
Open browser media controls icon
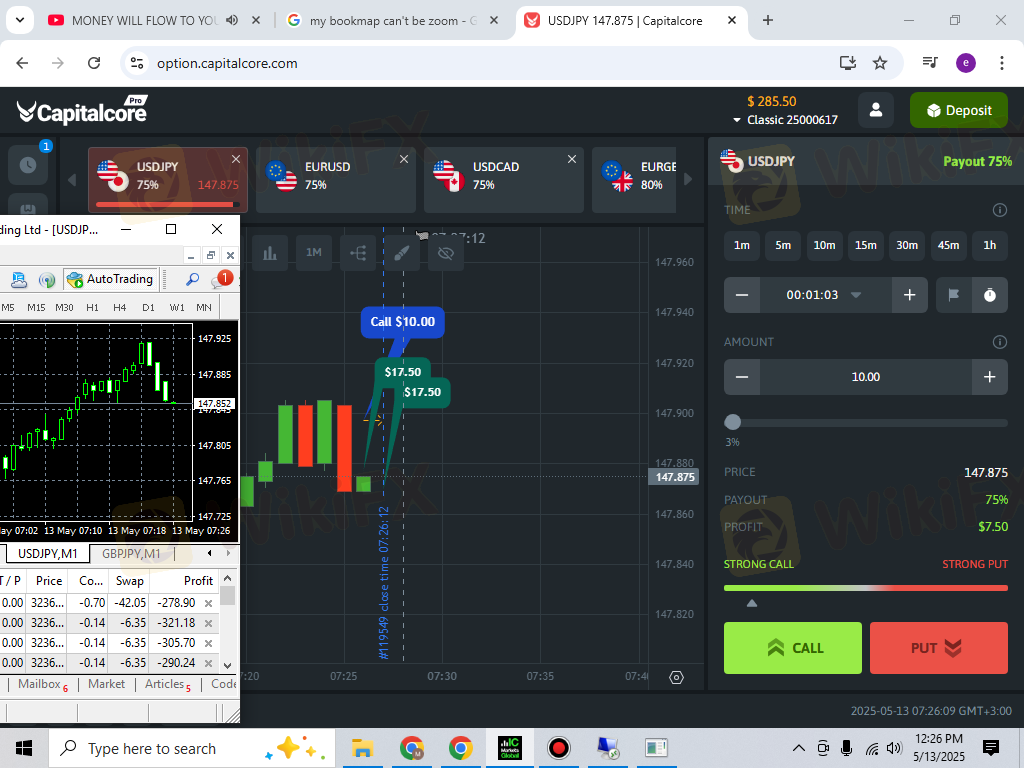930,63
